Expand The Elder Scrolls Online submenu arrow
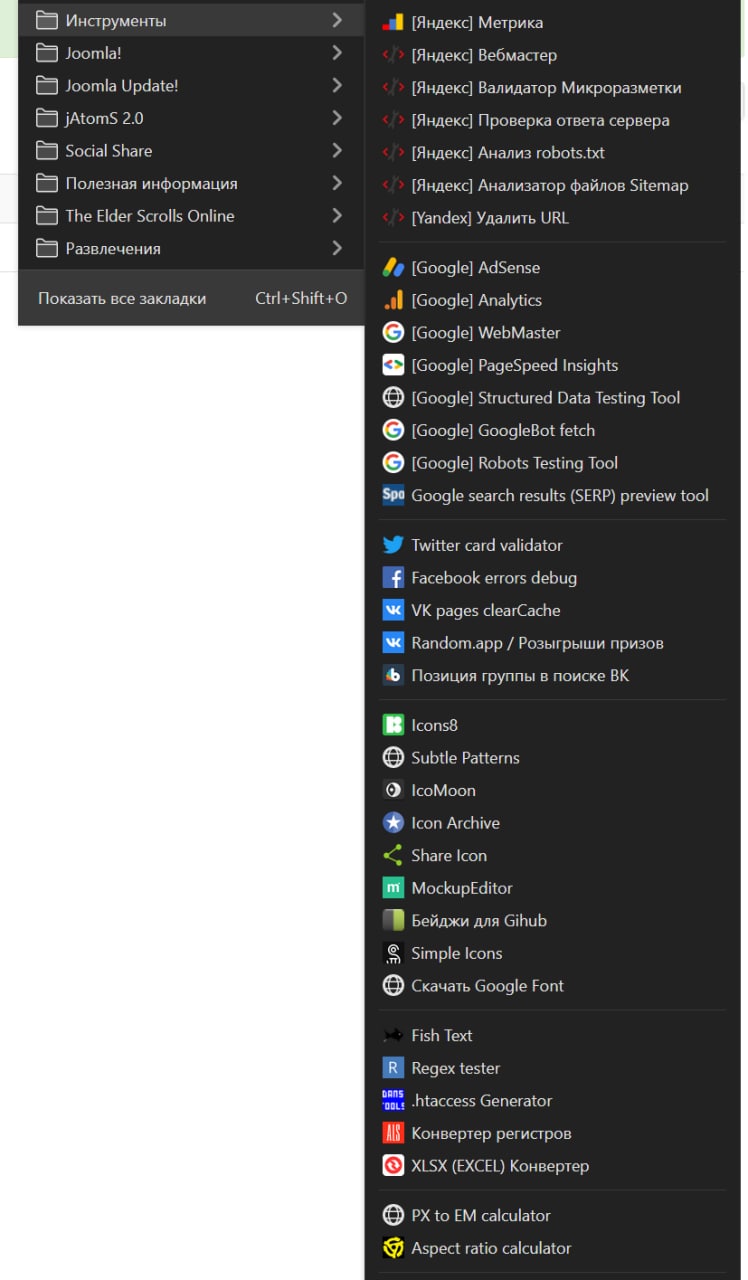The width and height of the screenshot is (748, 1280). coord(337,216)
